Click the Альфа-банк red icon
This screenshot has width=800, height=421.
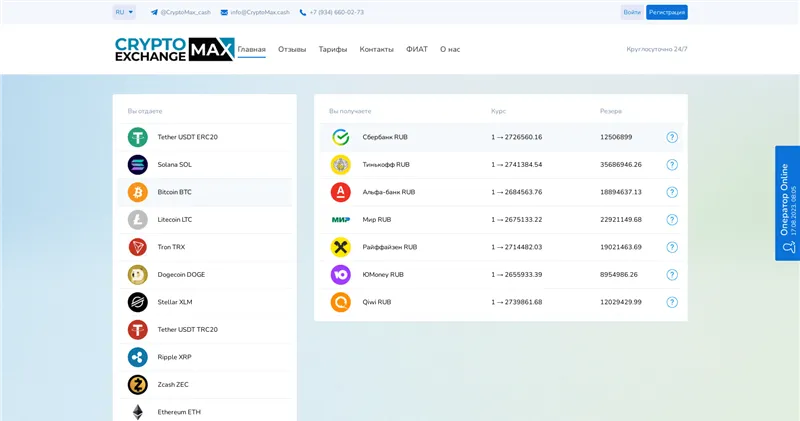pos(340,192)
